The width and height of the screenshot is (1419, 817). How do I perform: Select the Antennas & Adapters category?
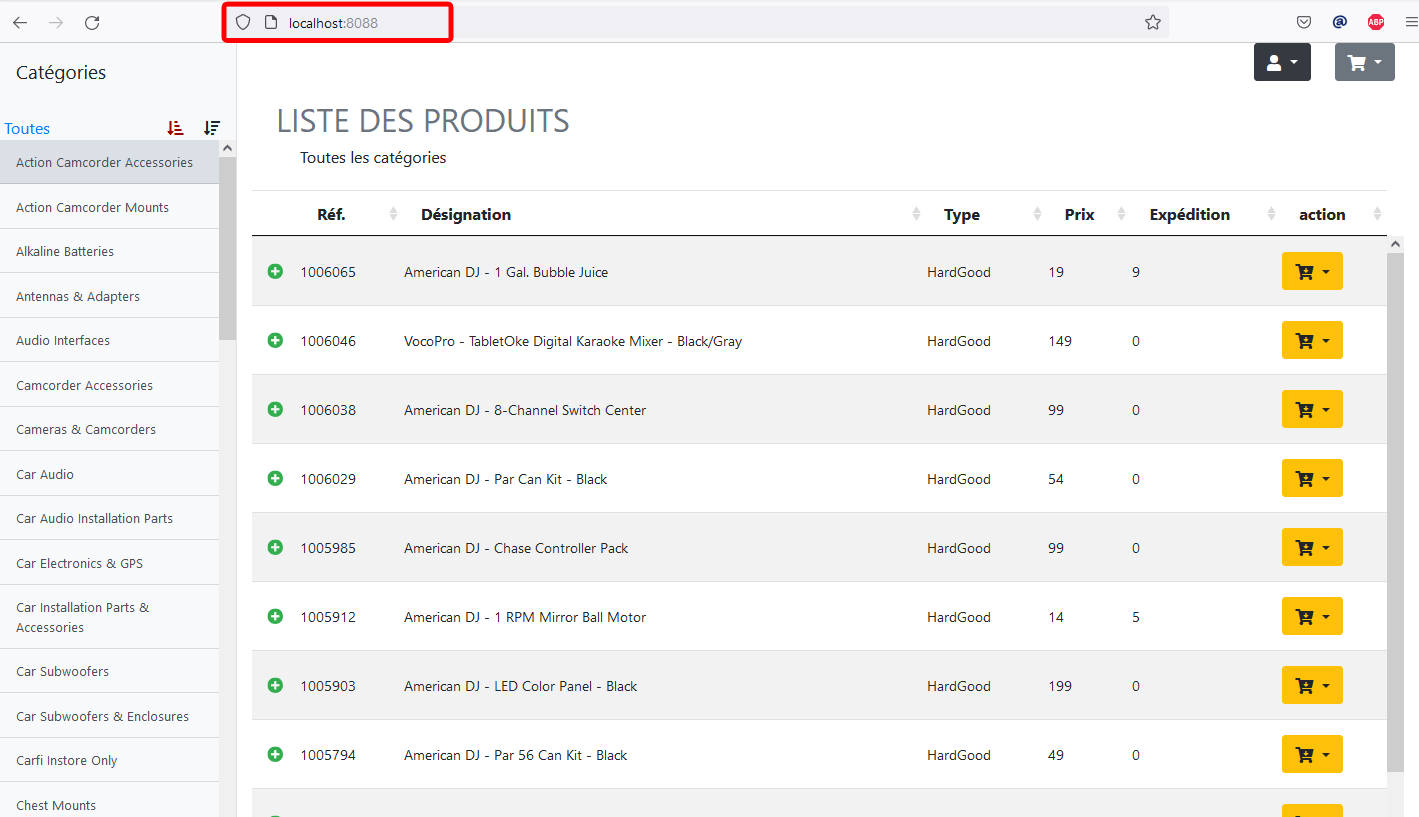109,296
